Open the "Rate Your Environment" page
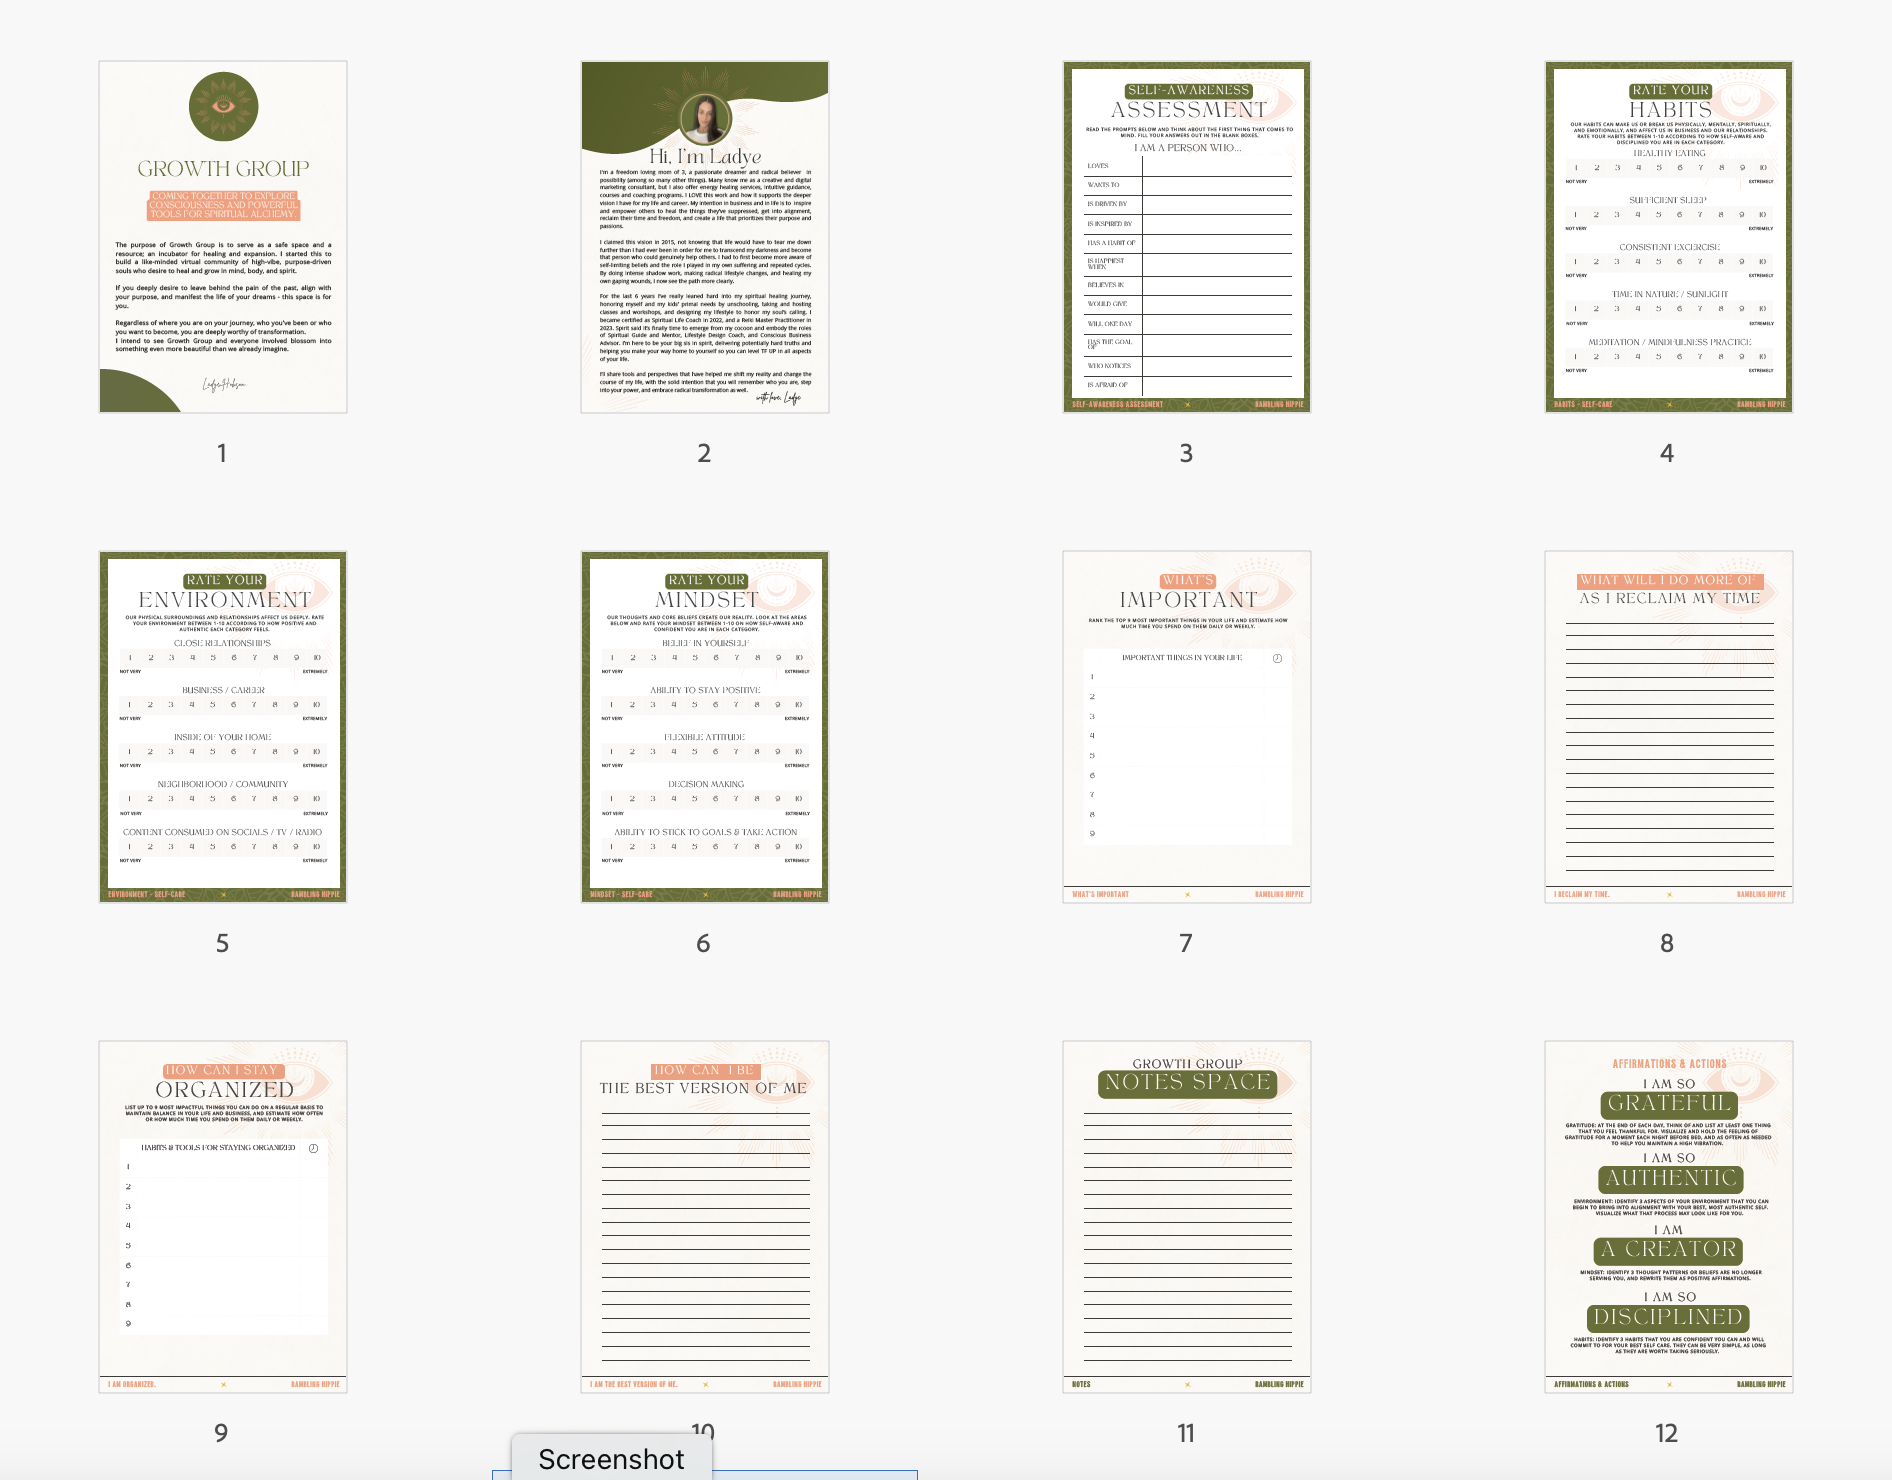Viewport: 1892px width, 1480px height. (222, 727)
